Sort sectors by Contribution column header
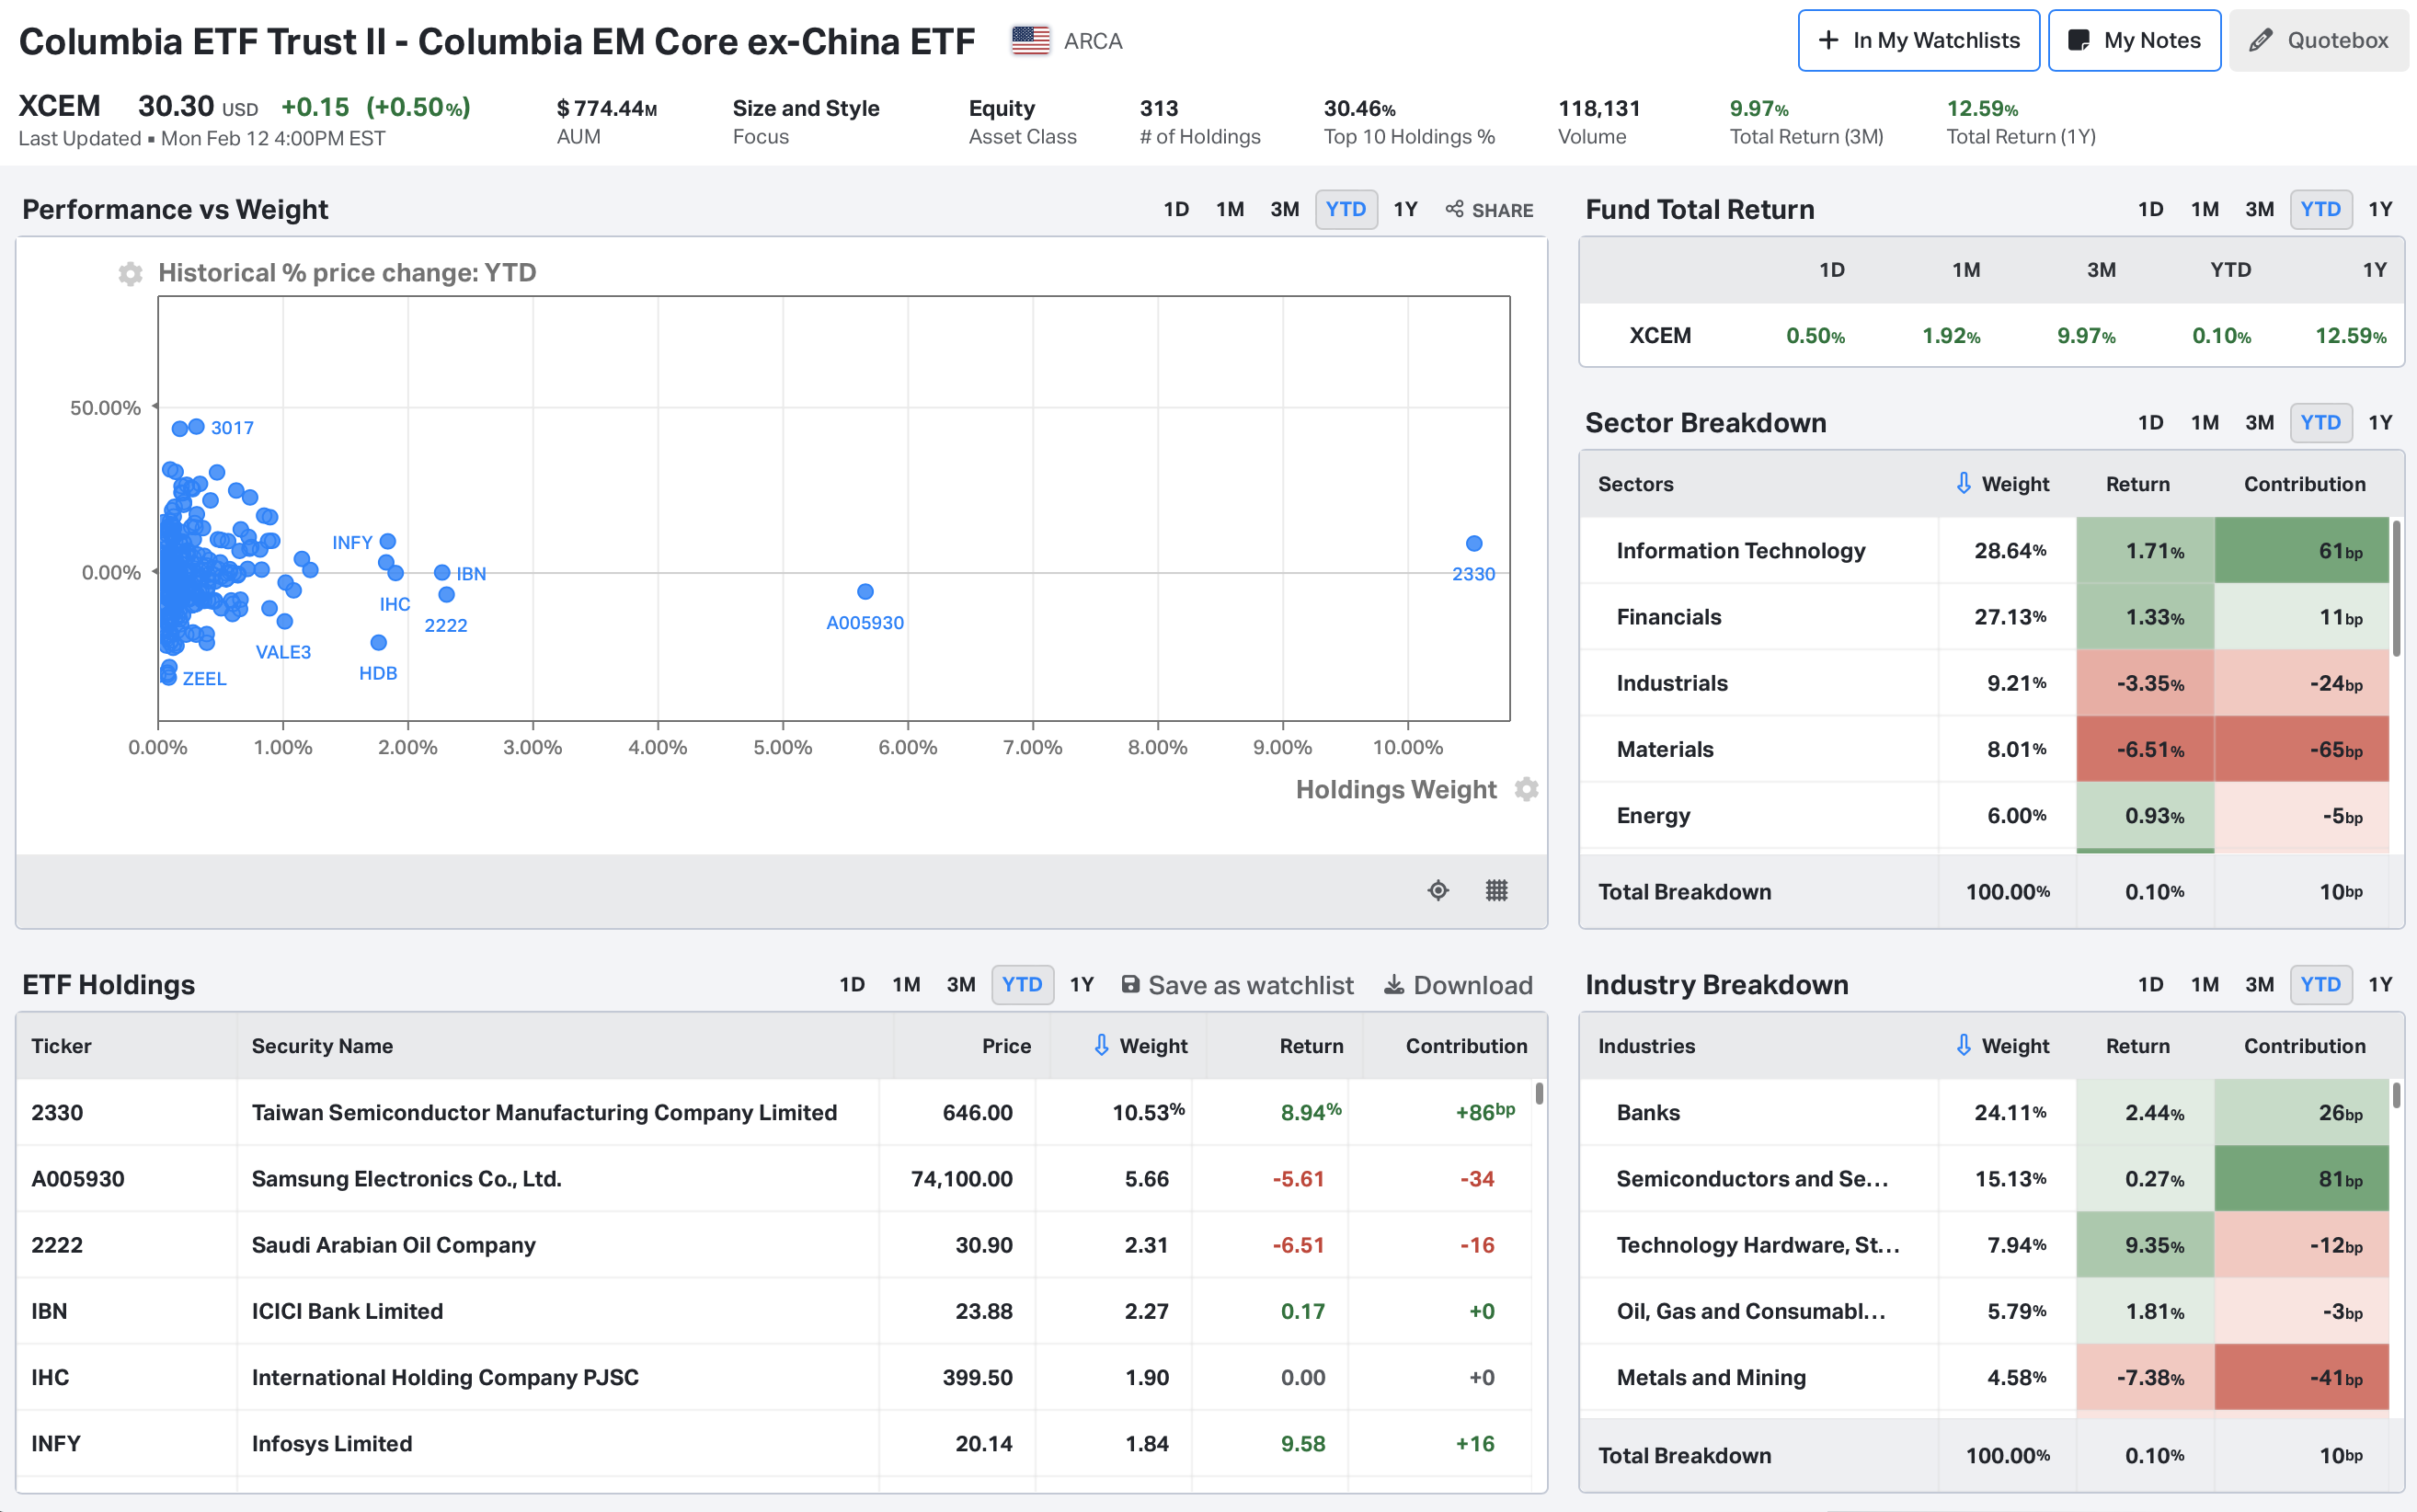2417x1512 pixels. [2304, 483]
